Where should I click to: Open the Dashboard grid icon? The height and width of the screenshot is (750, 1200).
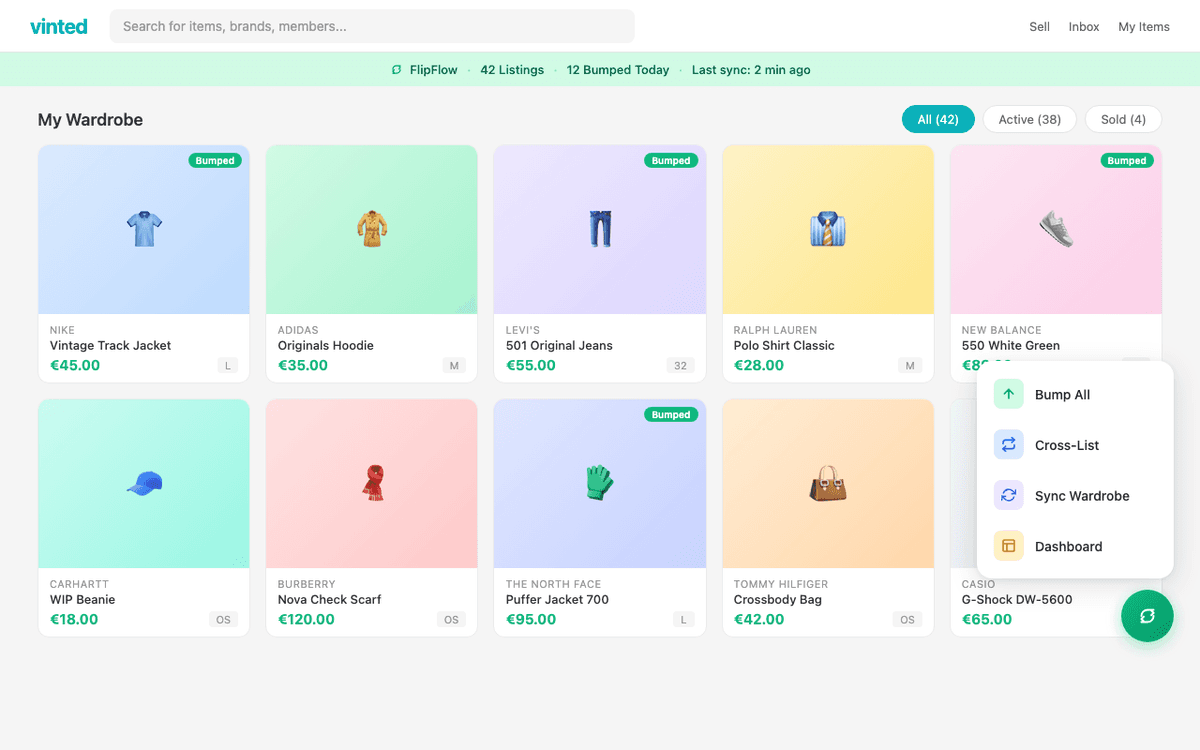(1008, 546)
